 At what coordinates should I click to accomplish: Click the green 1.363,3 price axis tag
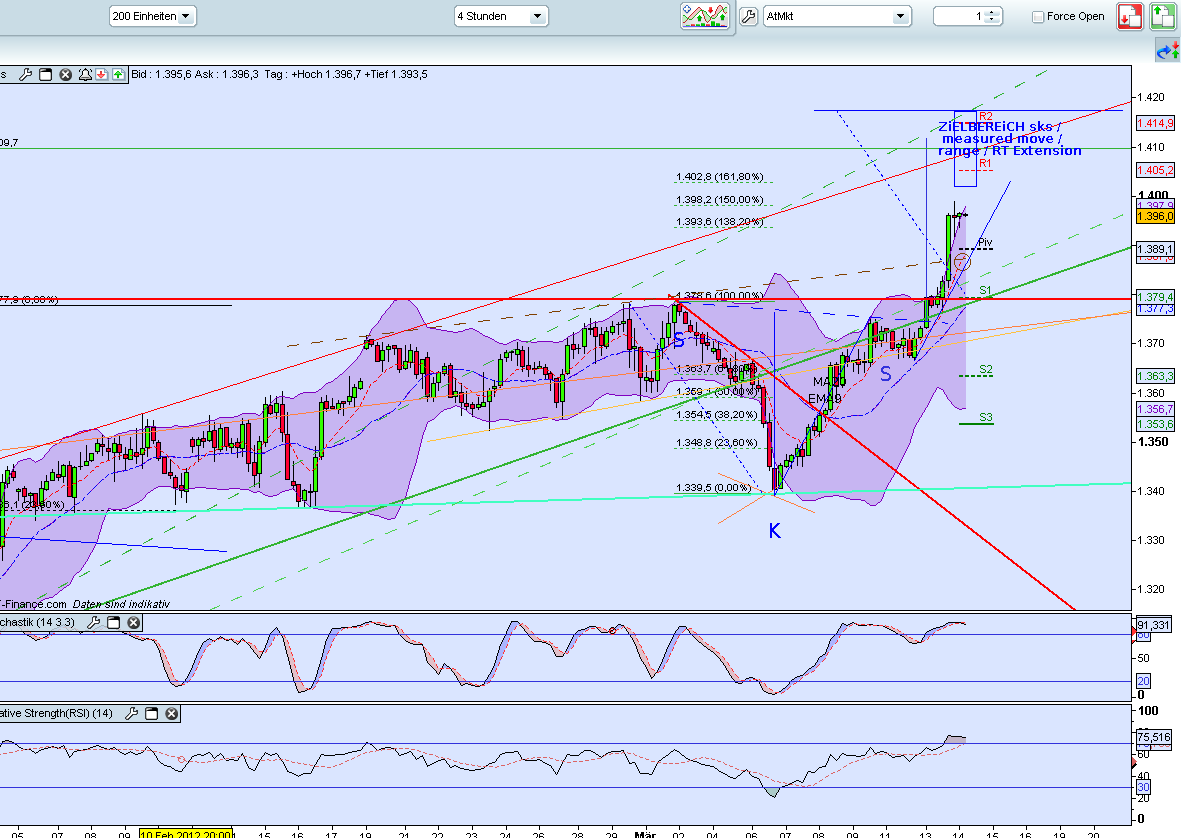pyautogui.click(x=1155, y=376)
